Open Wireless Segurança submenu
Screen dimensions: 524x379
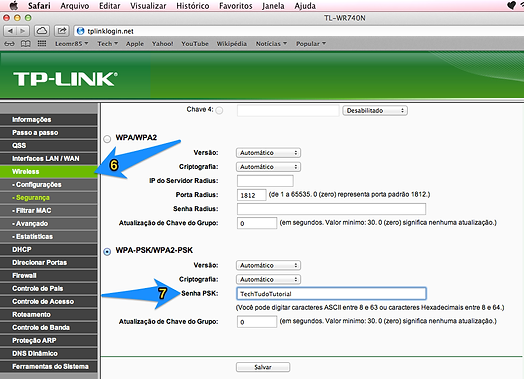(49, 198)
